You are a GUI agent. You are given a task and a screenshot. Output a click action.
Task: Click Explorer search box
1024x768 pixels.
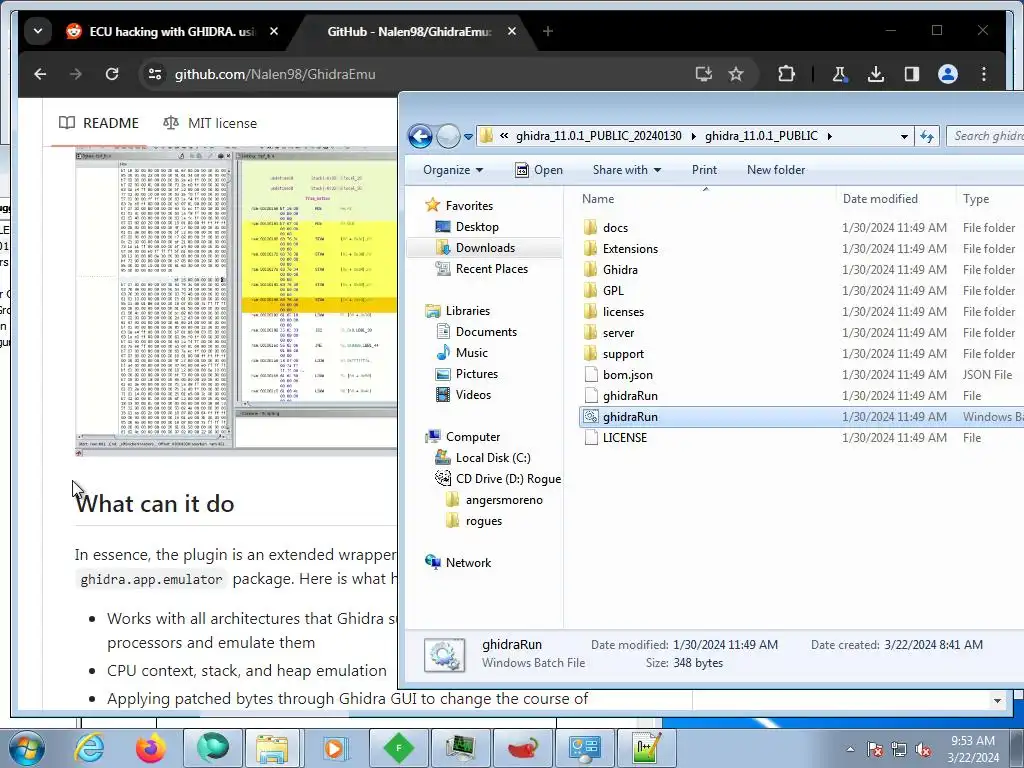point(986,136)
